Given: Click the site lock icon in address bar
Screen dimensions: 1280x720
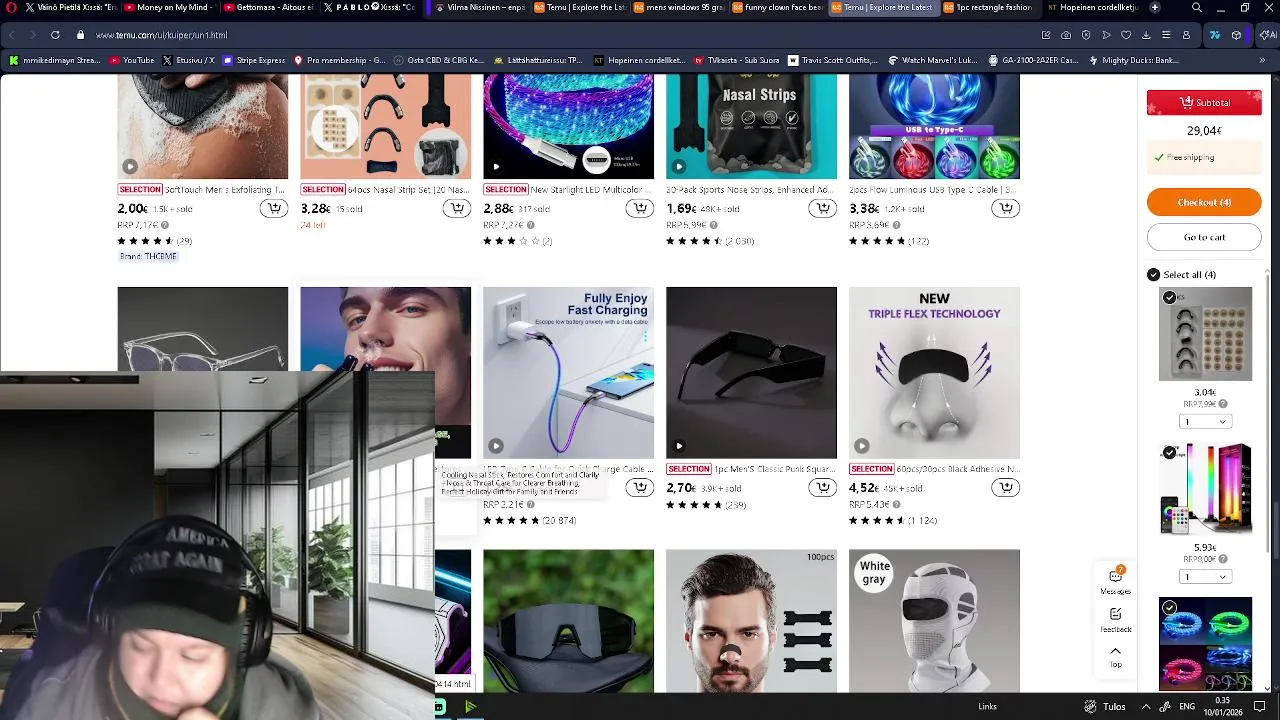Looking at the screenshot, I should click(x=81, y=35).
